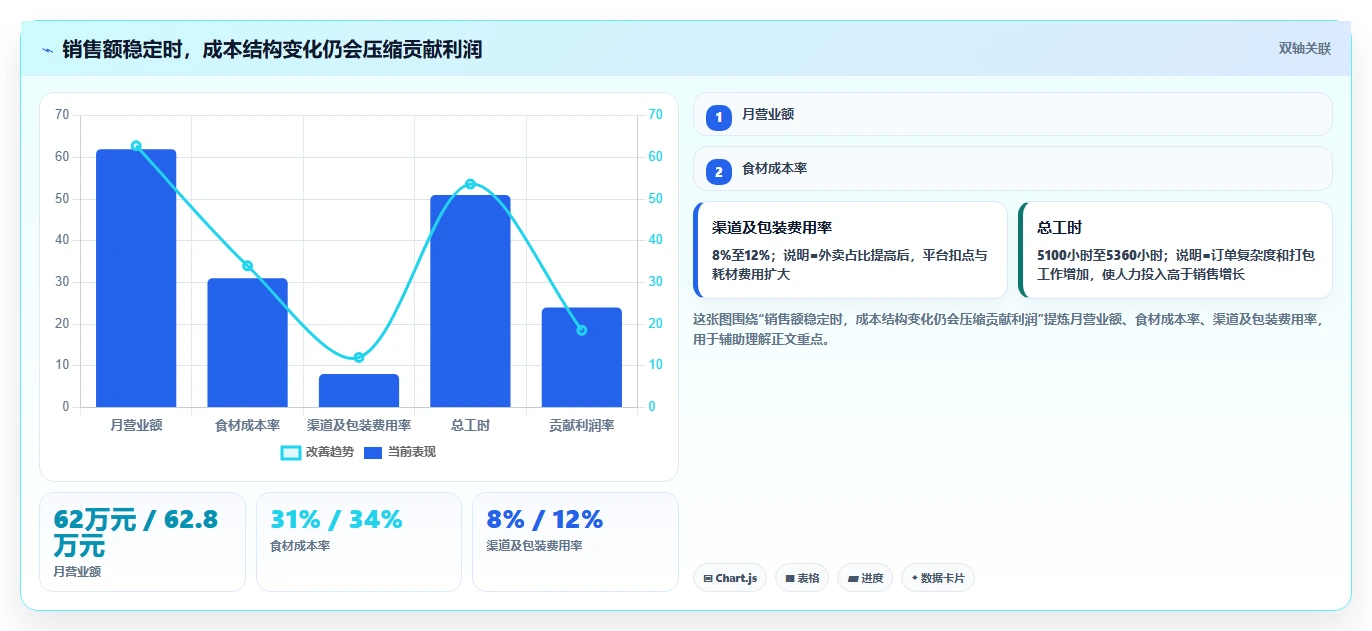Click the 双轴关联 label in header
The width and height of the screenshot is (1372, 631).
tap(1304, 49)
